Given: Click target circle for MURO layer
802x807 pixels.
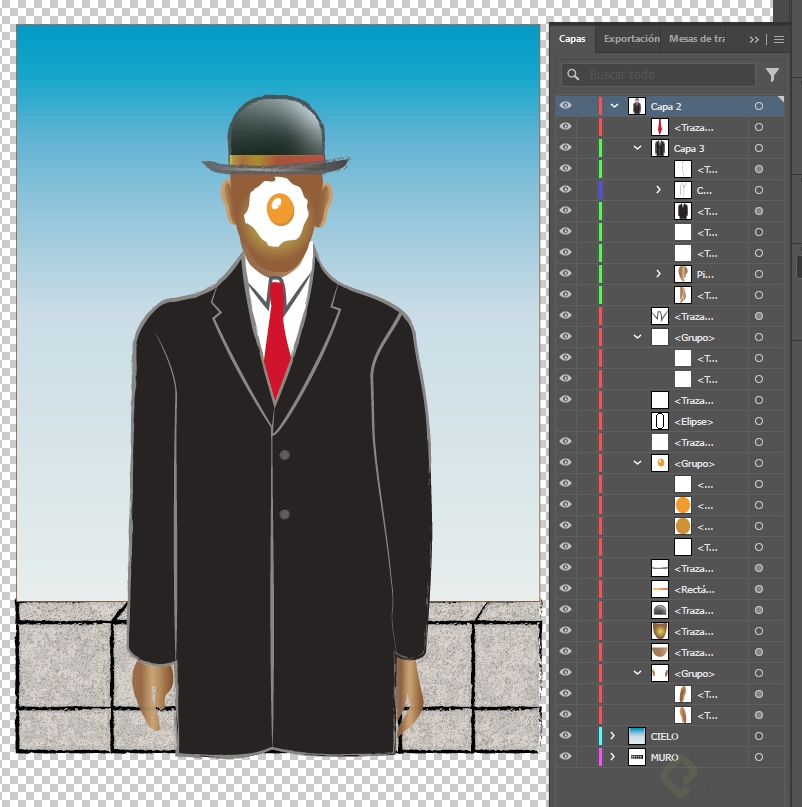Looking at the screenshot, I should tap(759, 757).
